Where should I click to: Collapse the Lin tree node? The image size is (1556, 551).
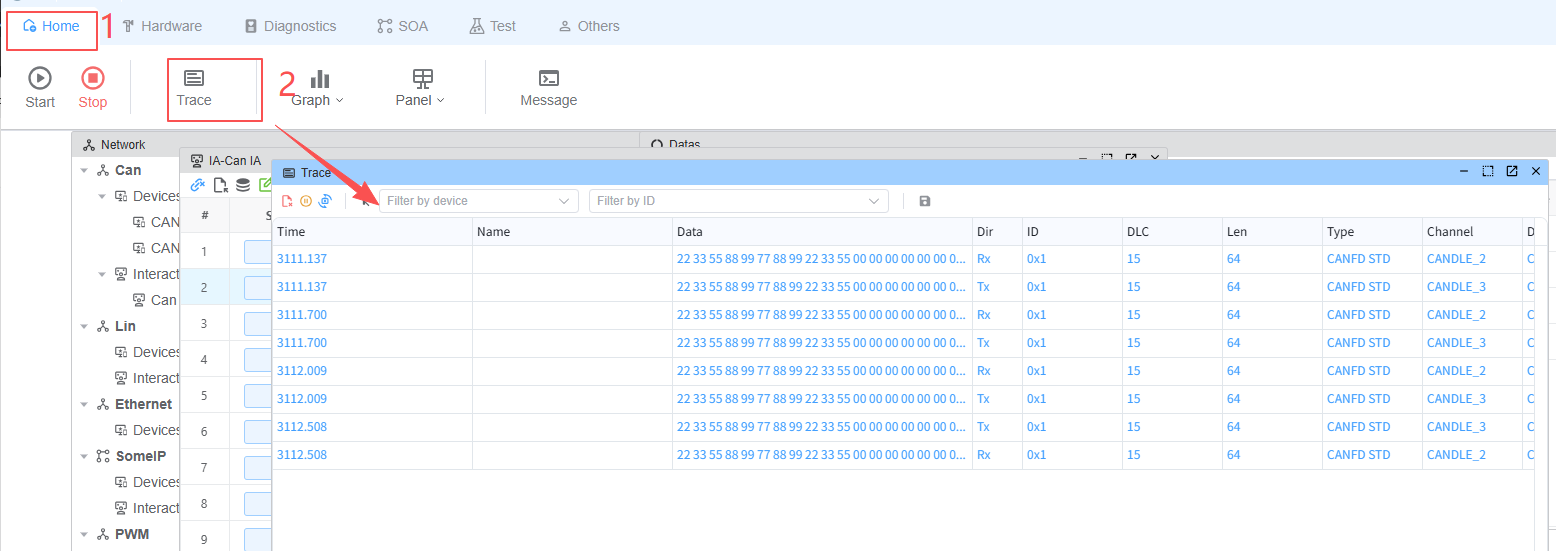(x=84, y=327)
